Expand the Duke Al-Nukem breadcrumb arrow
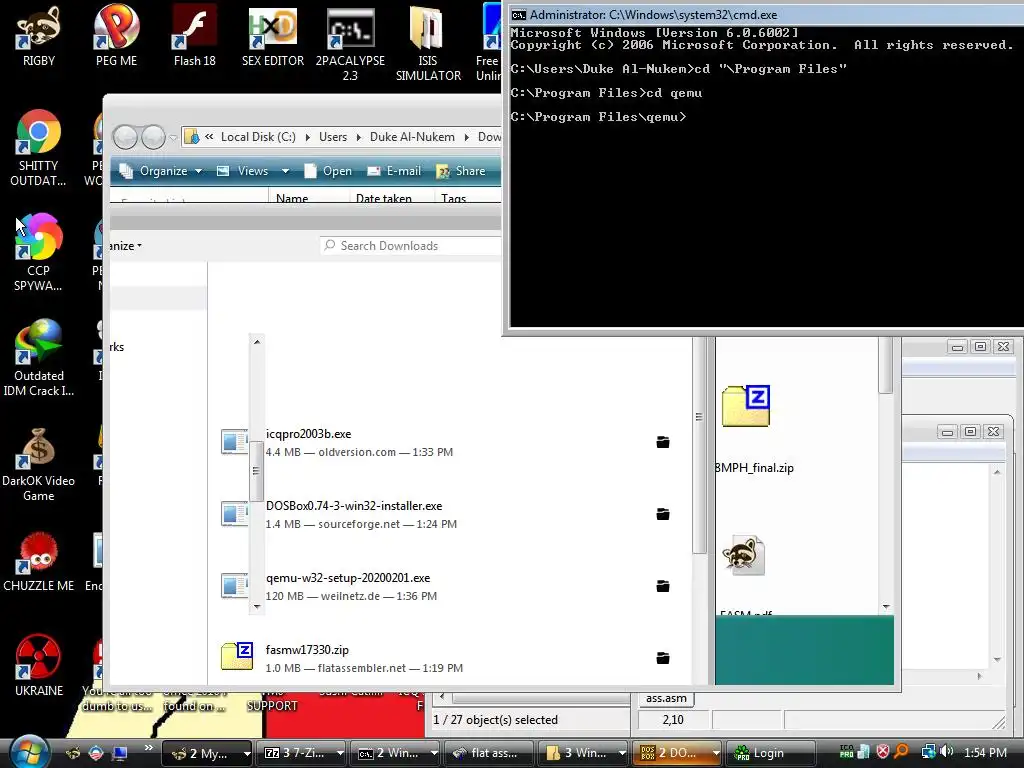The image size is (1024, 768). tap(466, 137)
